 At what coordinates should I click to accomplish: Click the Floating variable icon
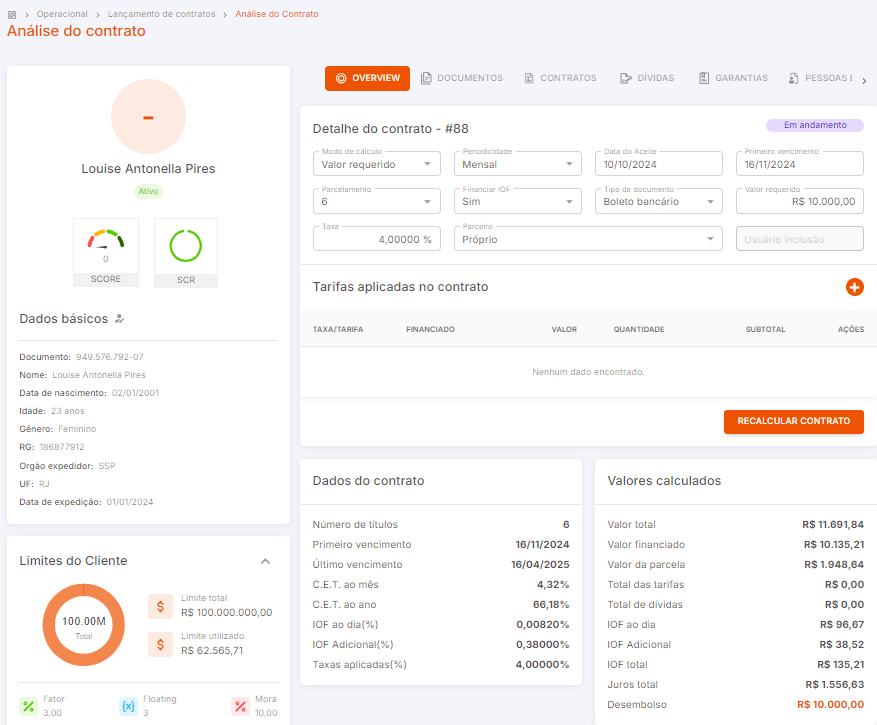[x=129, y=706]
